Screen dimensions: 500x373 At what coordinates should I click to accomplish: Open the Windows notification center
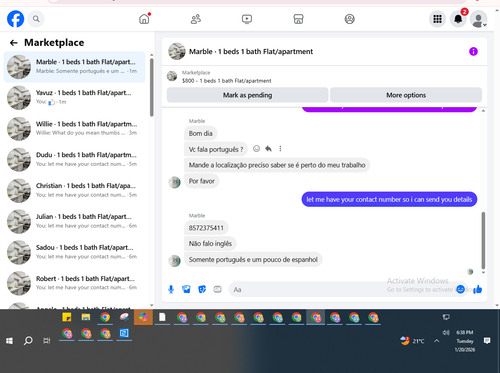(x=487, y=341)
